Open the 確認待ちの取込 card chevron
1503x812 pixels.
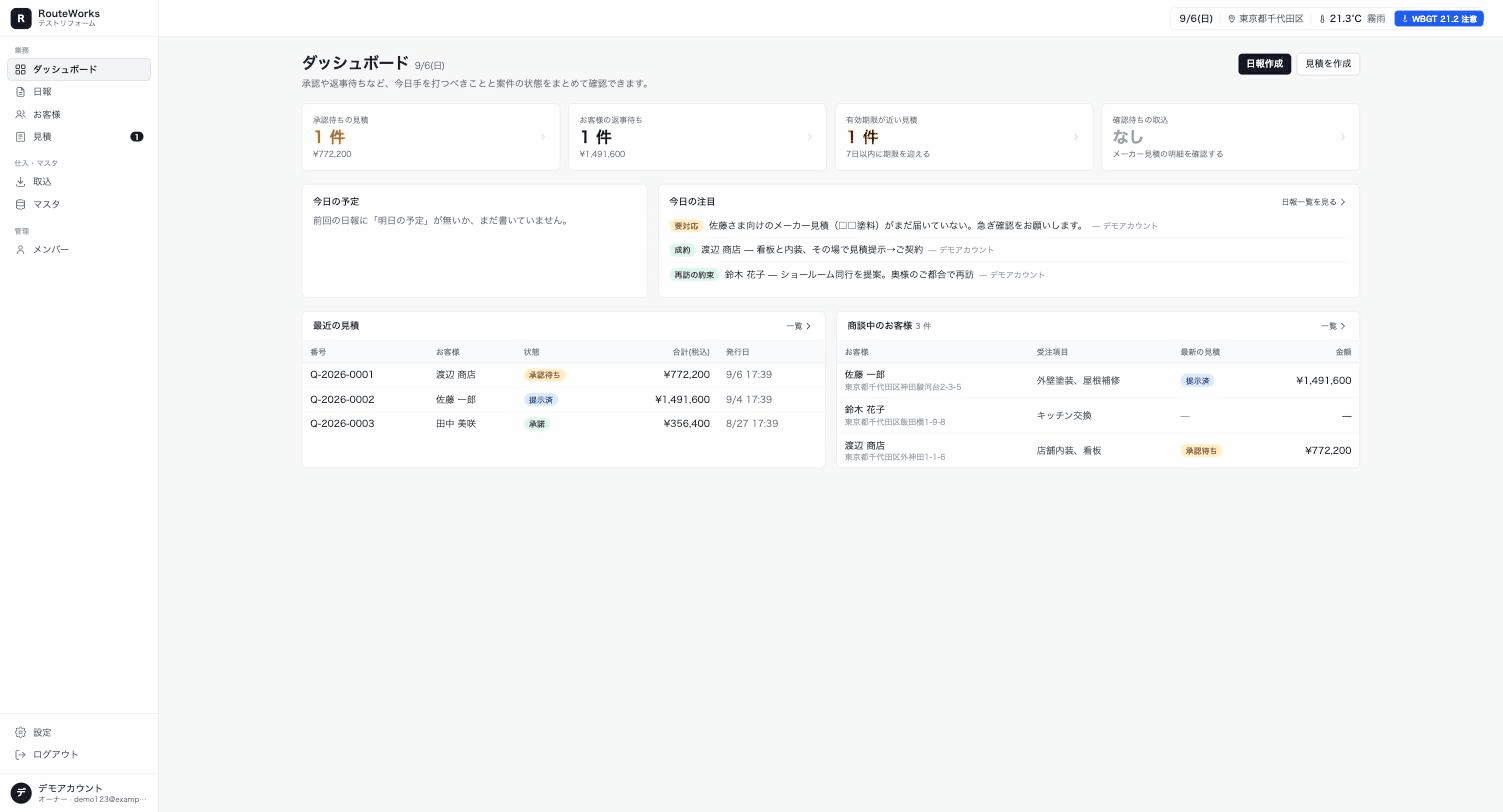pos(1343,137)
